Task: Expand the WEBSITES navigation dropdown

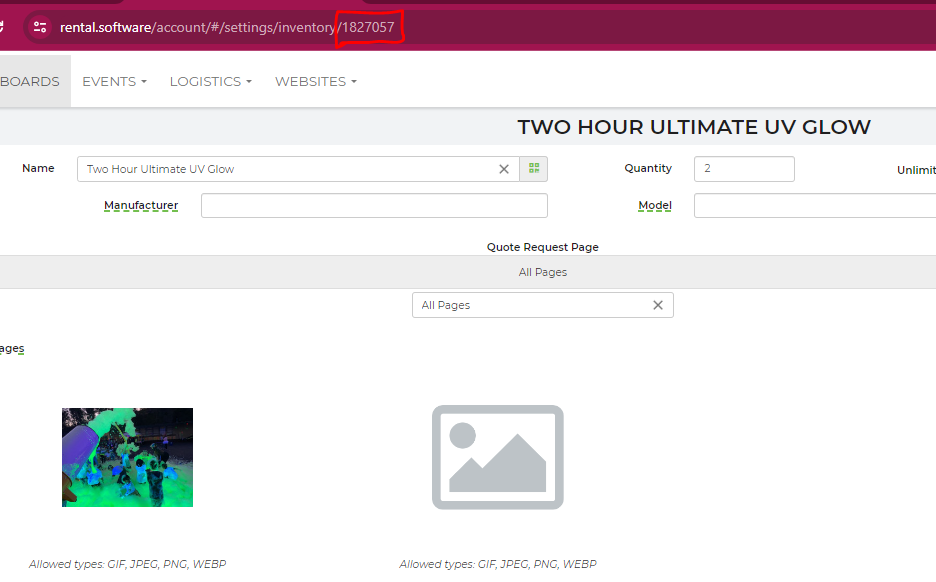Action: [x=315, y=81]
